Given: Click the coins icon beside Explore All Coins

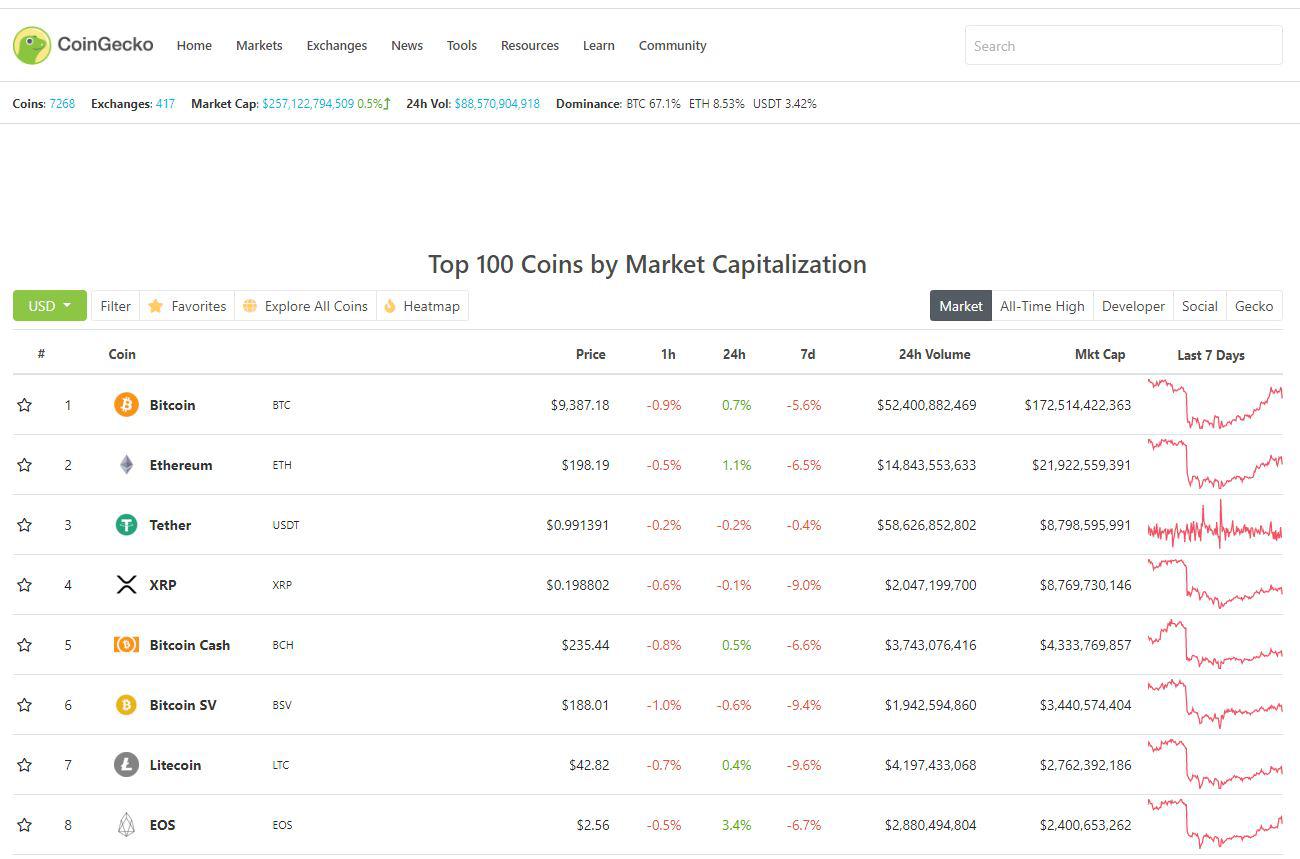Looking at the screenshot, I should click(249, 305).
